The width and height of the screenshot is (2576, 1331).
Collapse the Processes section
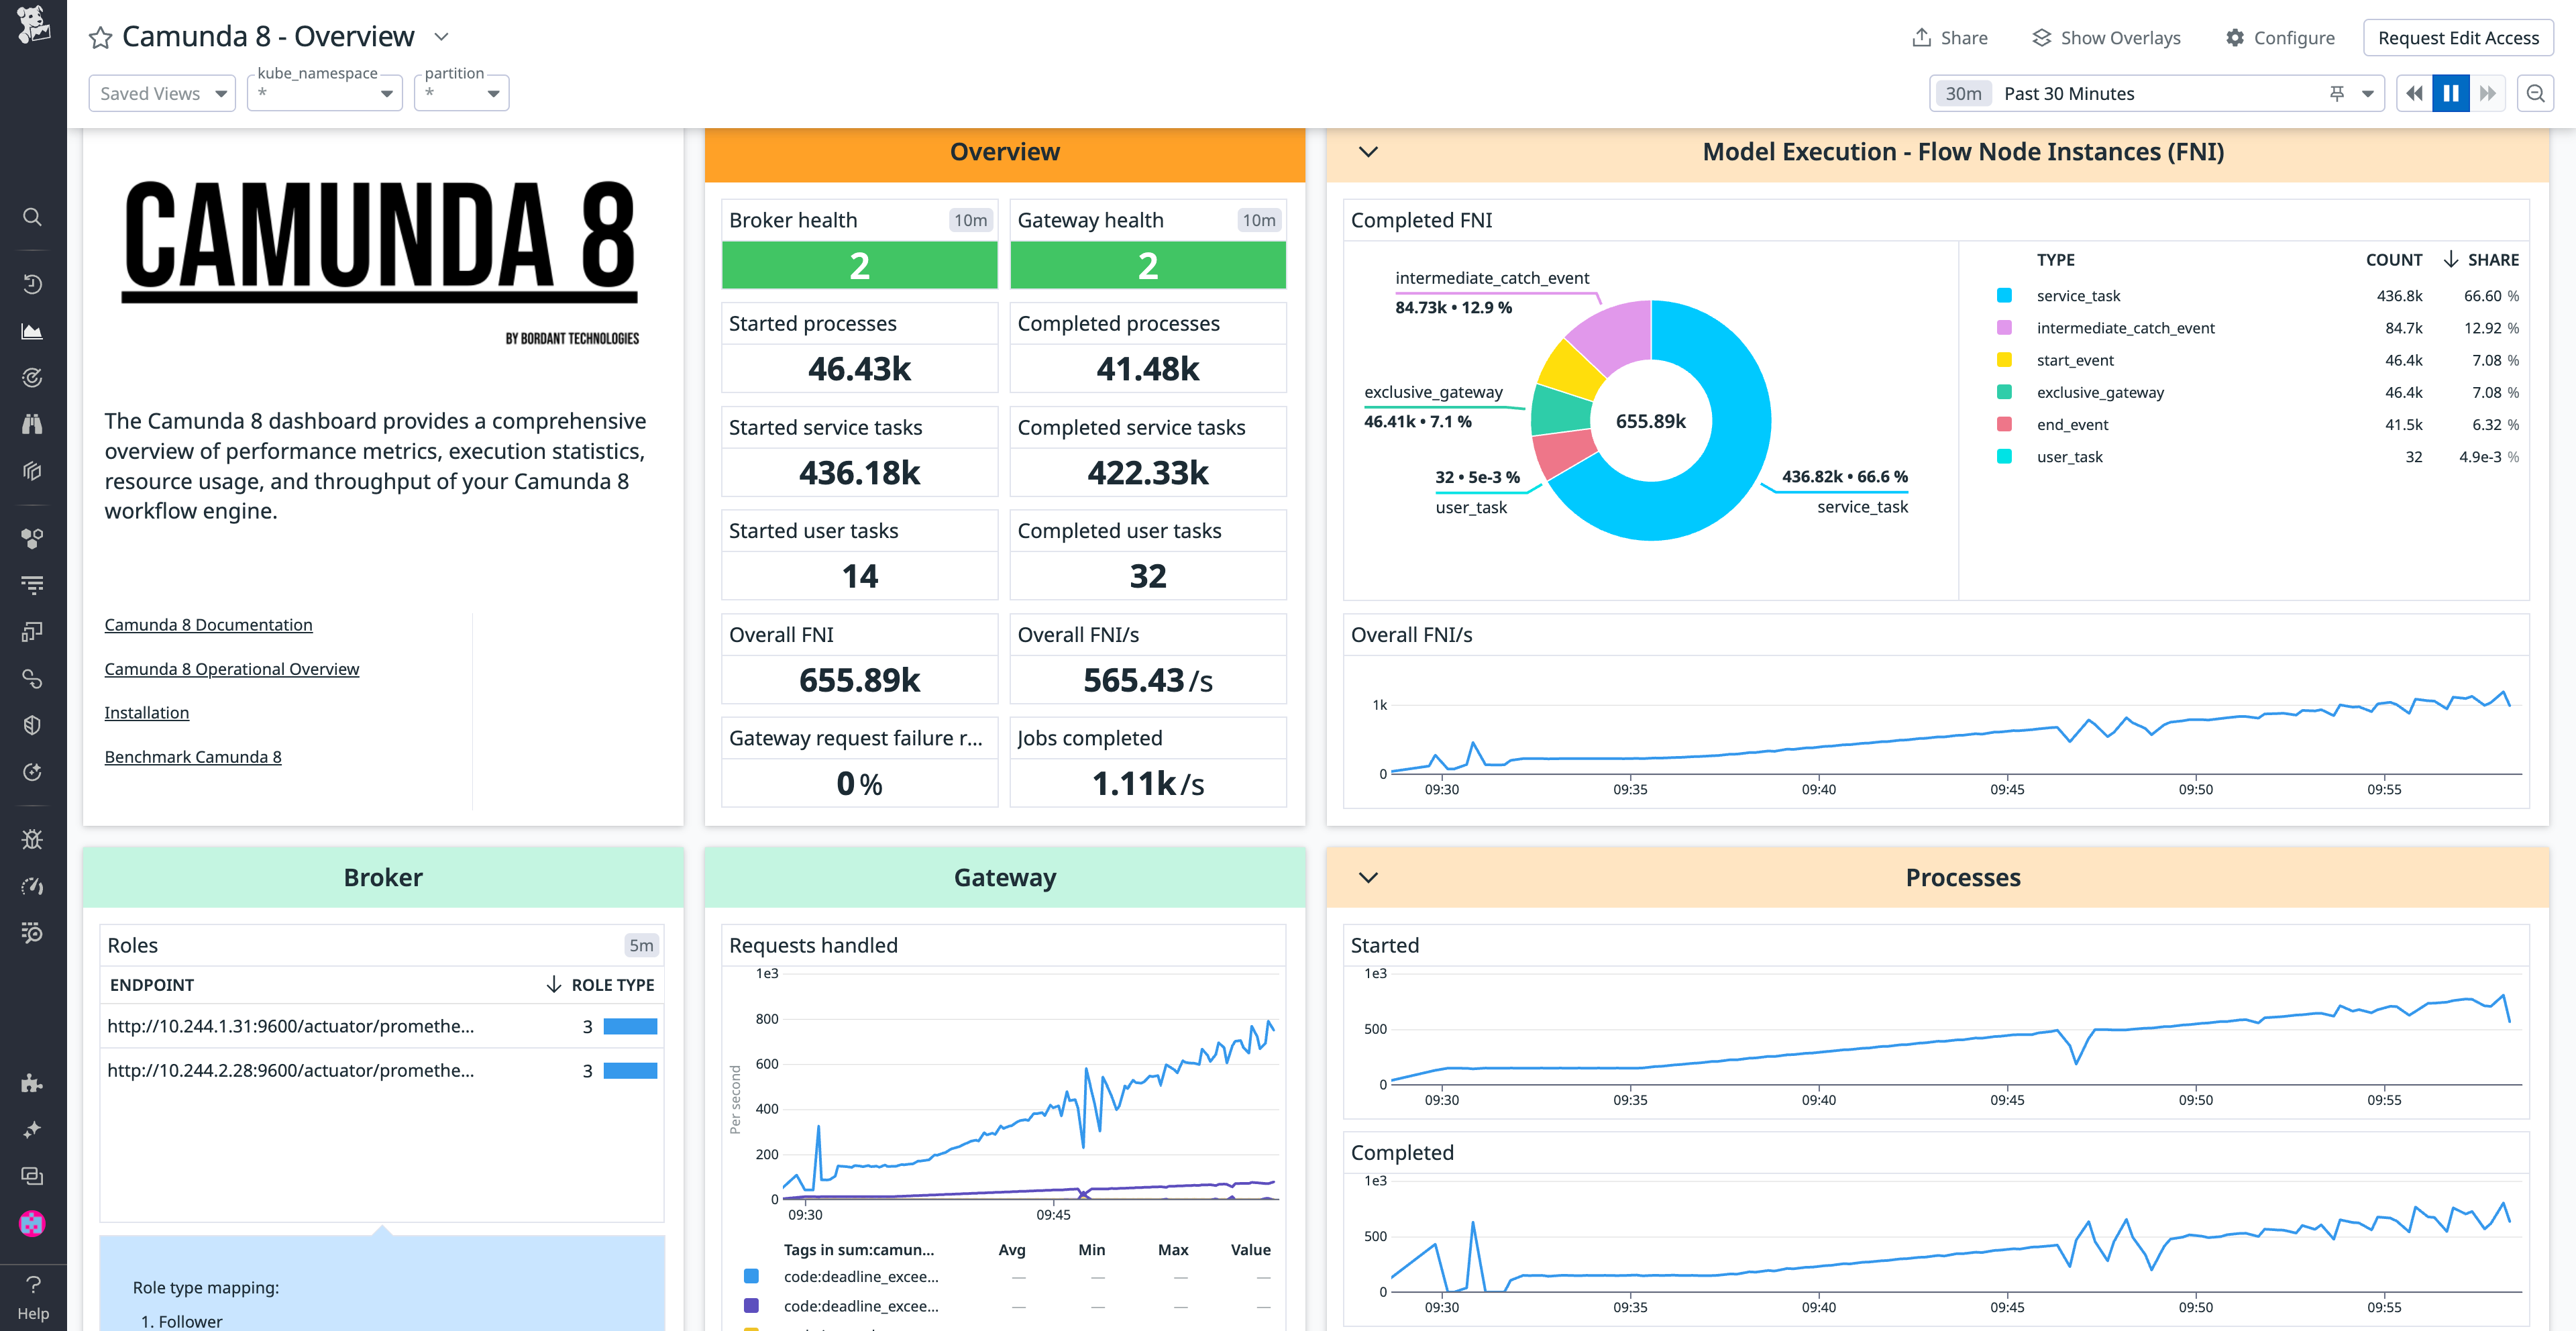click(1367, 877)
